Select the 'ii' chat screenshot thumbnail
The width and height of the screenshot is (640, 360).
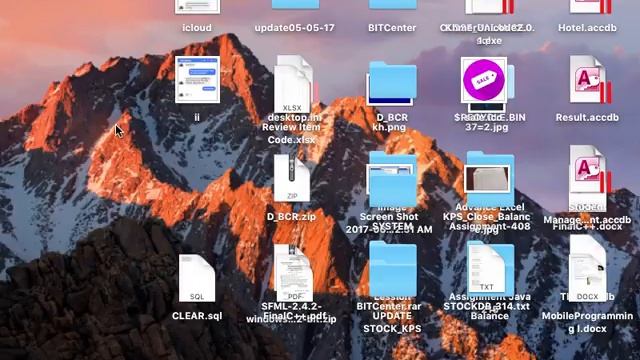pyautogui.click(x=197, y=80)
